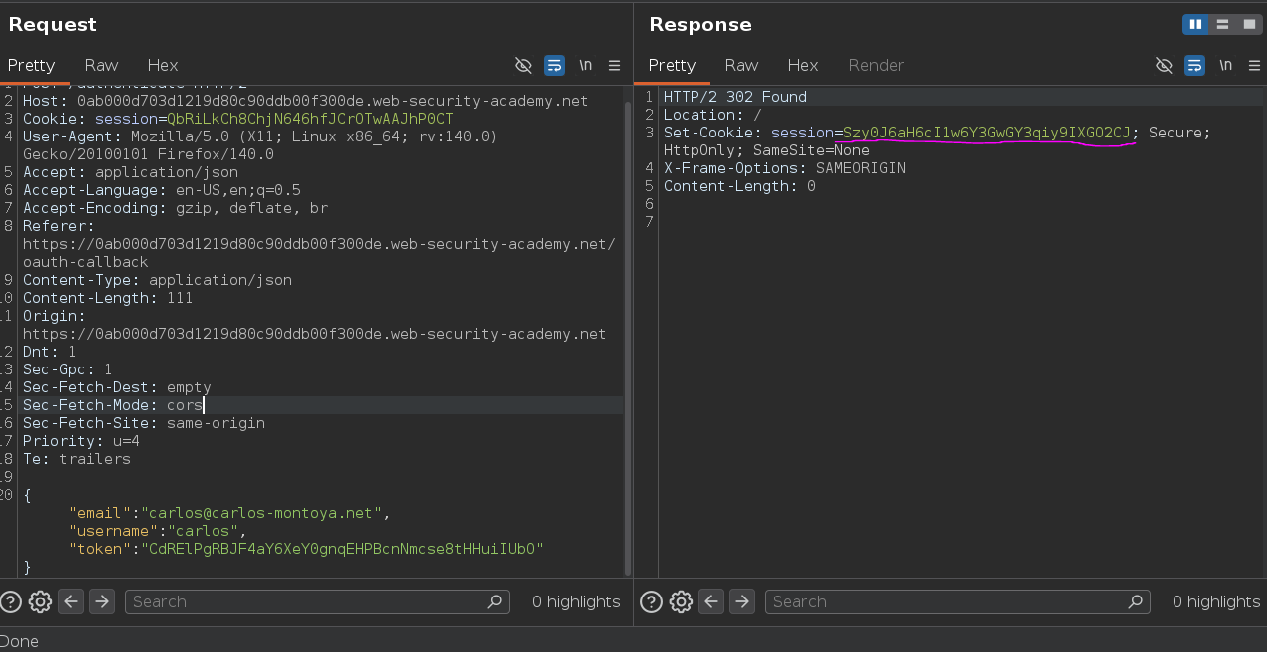Toggle \n special characters in Request panel
Screen dimensions: 1267x652
pos(586,66)
